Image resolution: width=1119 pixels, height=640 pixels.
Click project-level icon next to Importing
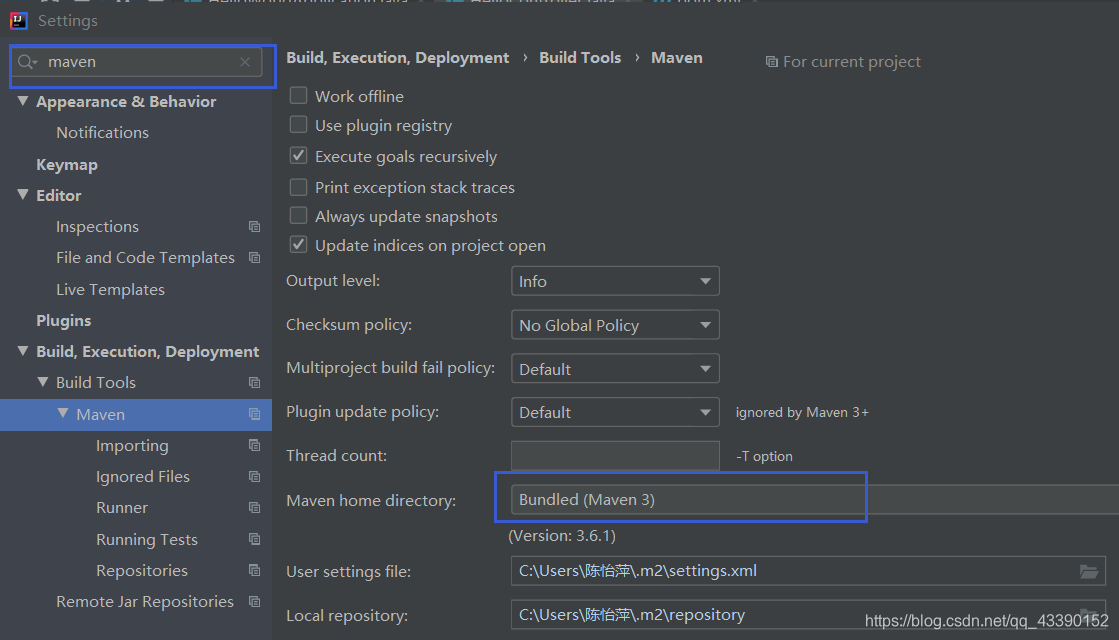pyautogui.click(x=254, y=445)
